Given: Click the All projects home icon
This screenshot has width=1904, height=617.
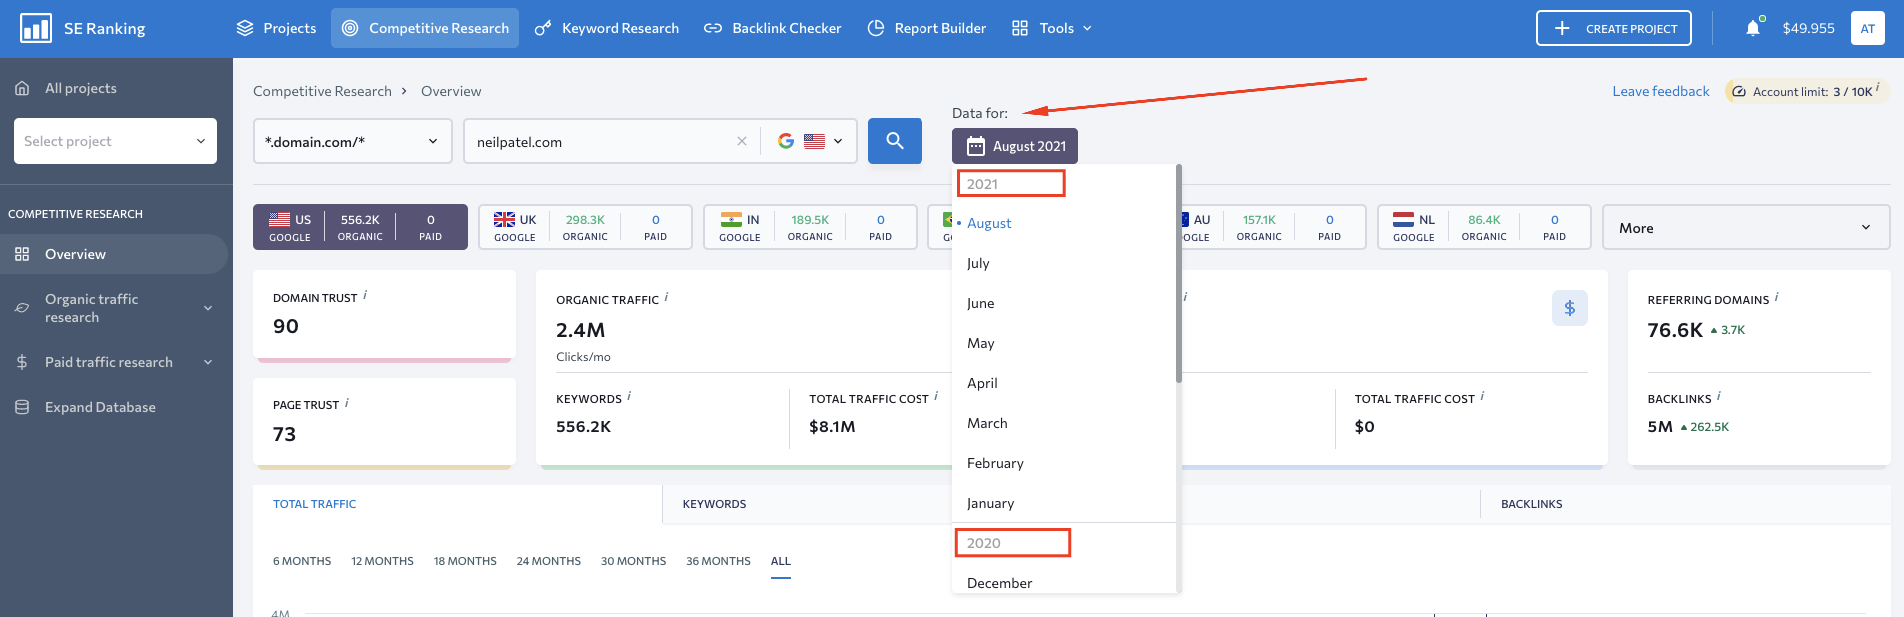Looking at the screenshot, I should (x=22, y=88).
